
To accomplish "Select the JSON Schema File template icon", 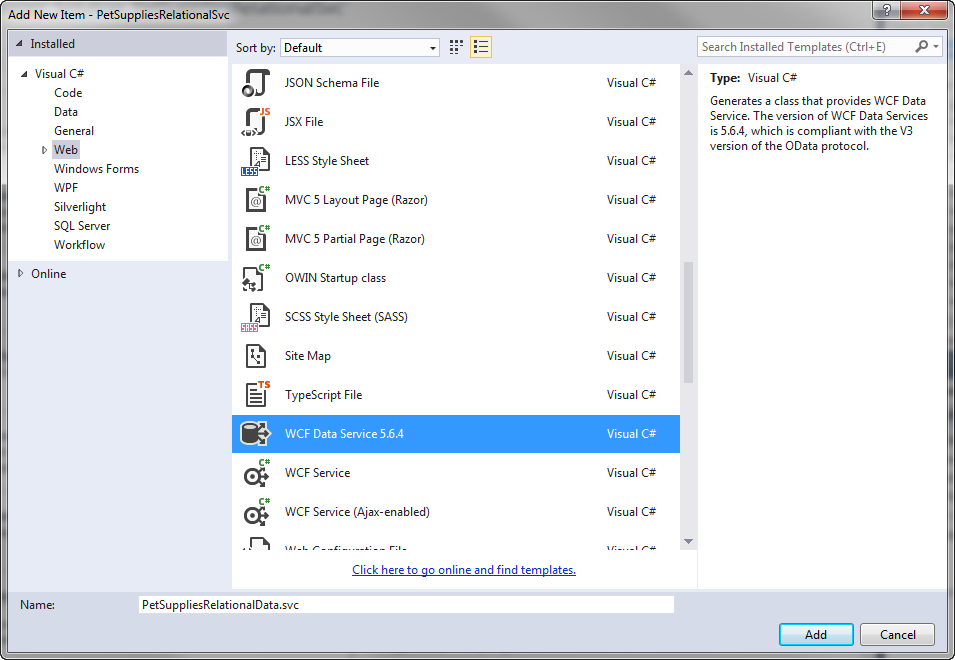I will [x=257, y=83].
